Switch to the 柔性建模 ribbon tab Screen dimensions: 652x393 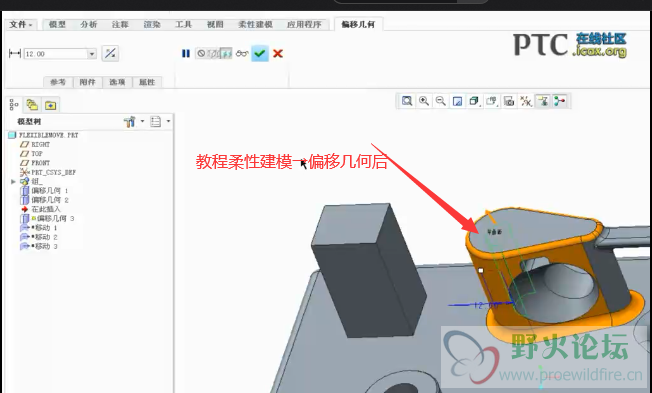point(255,25)
